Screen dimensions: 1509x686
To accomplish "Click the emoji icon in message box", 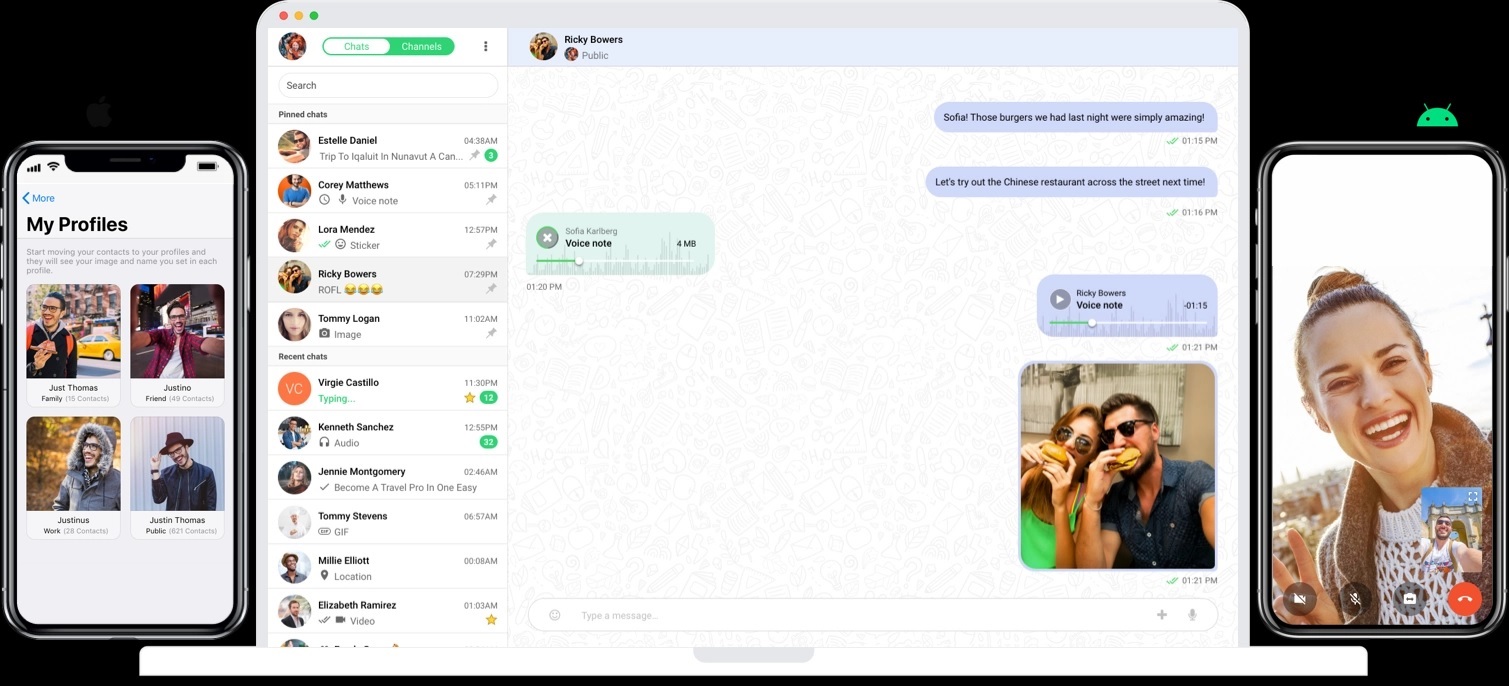I will [555, 615].
